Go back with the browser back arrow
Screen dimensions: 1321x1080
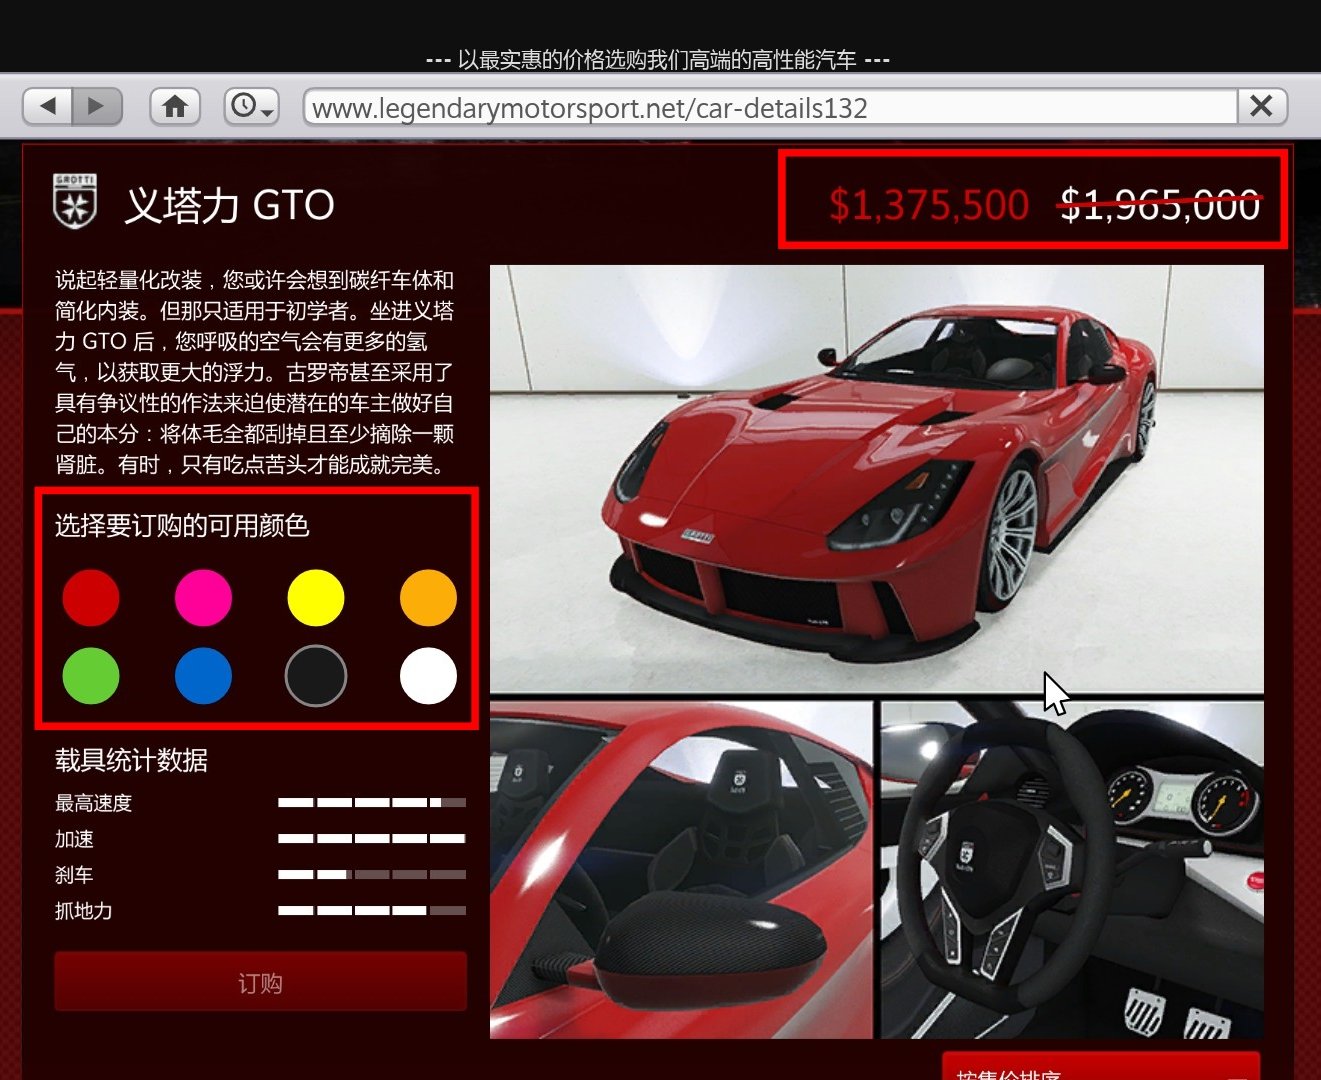[47, 106]
